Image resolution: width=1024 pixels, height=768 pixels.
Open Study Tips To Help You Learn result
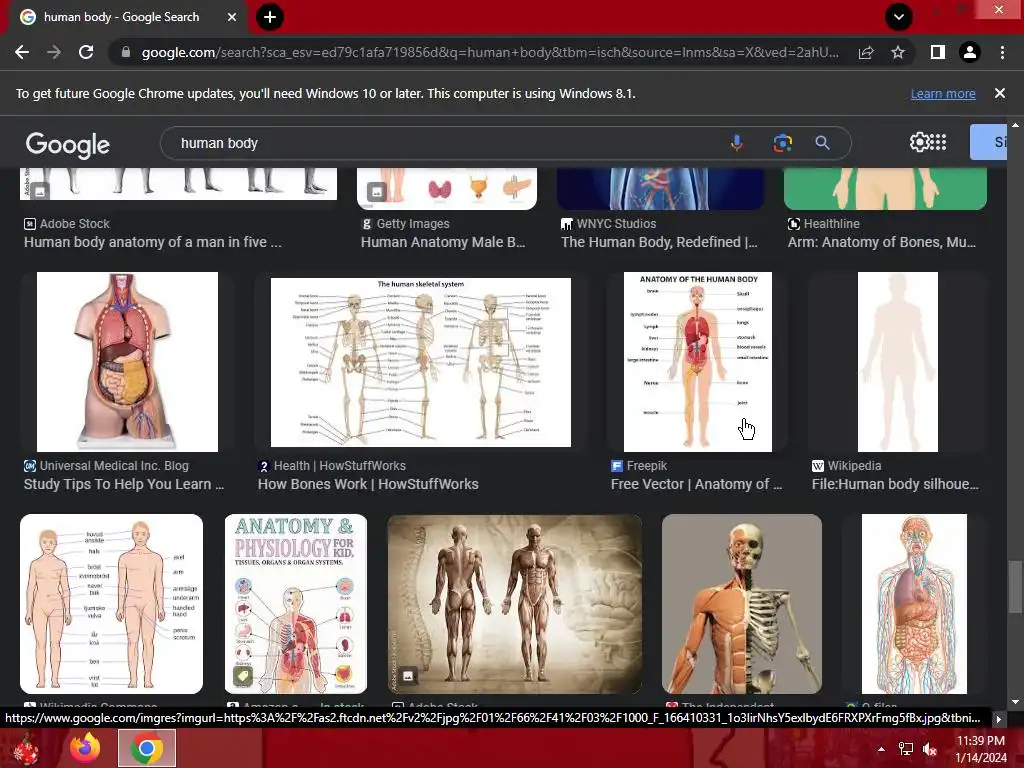pos(124,485)
